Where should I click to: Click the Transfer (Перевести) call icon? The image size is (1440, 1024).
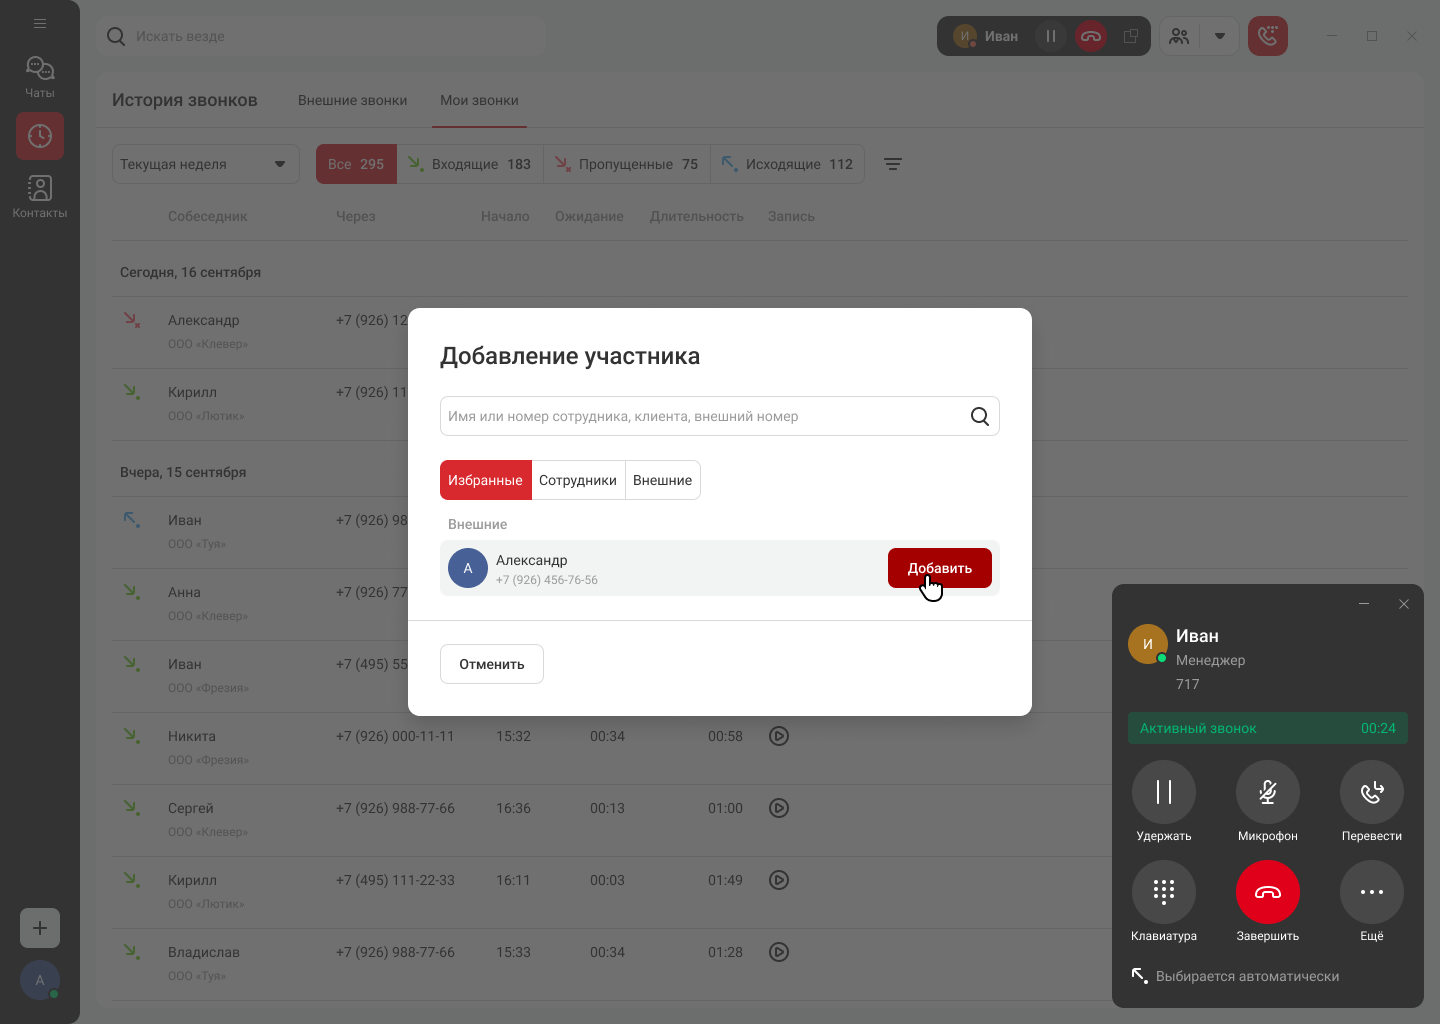1371,792
